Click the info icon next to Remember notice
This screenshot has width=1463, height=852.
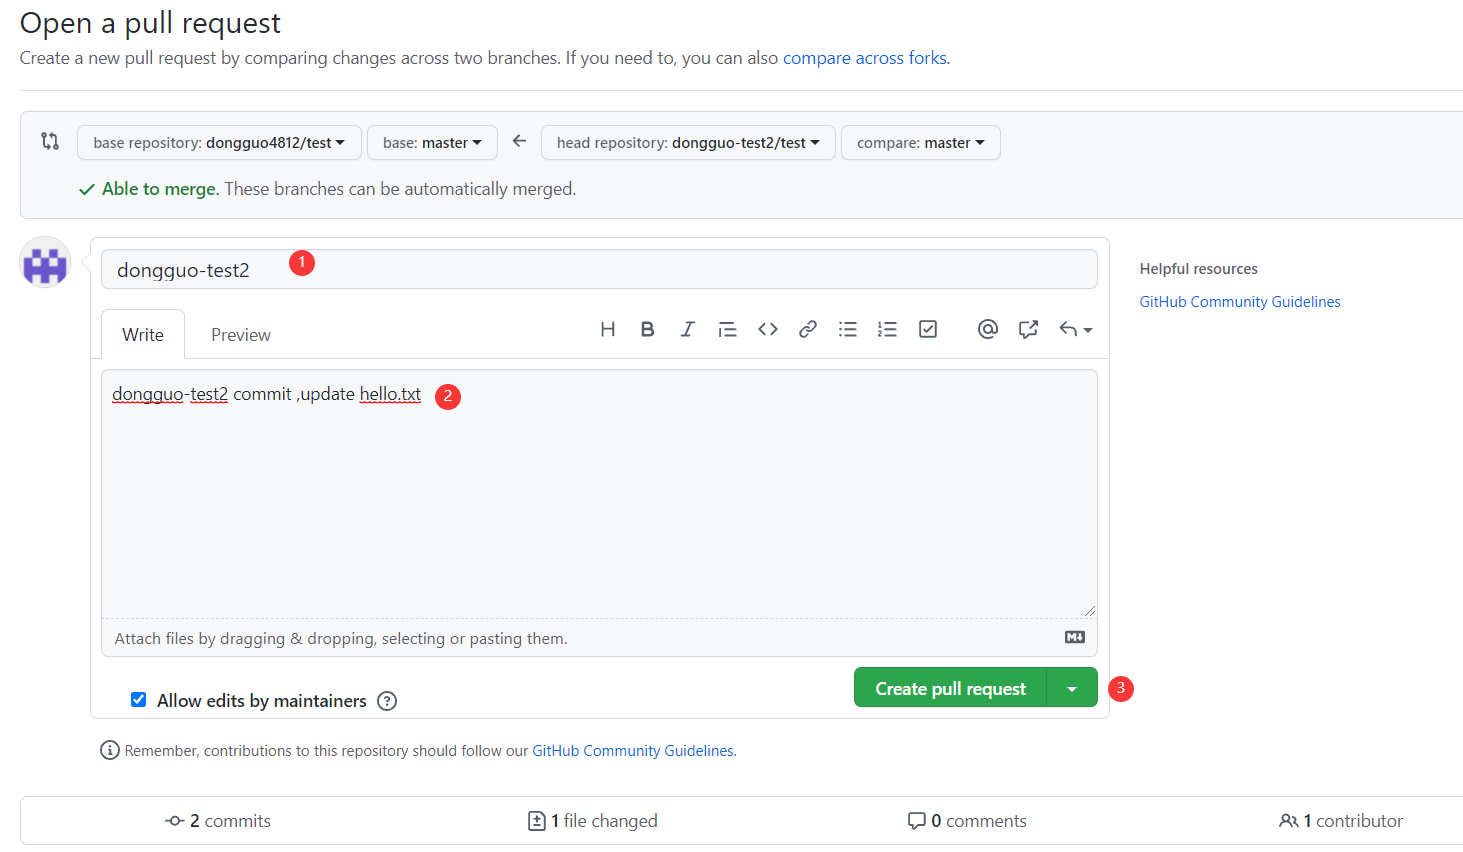coord(110,750)
